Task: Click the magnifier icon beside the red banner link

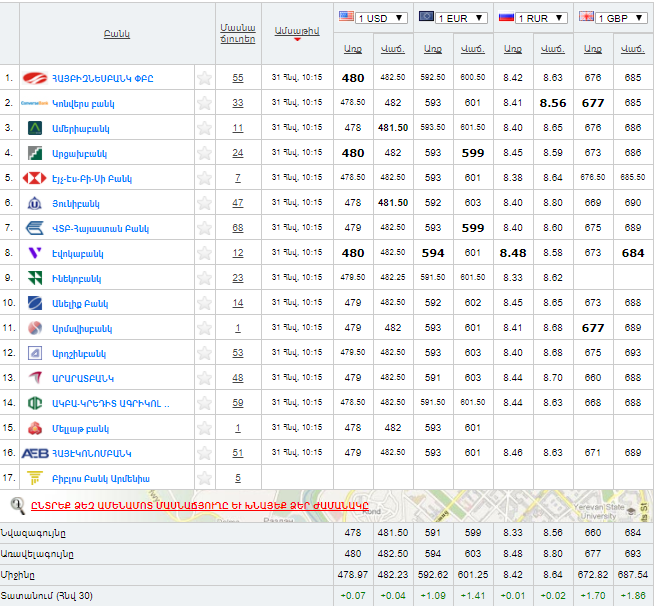Action: click(x=18, y=506)
